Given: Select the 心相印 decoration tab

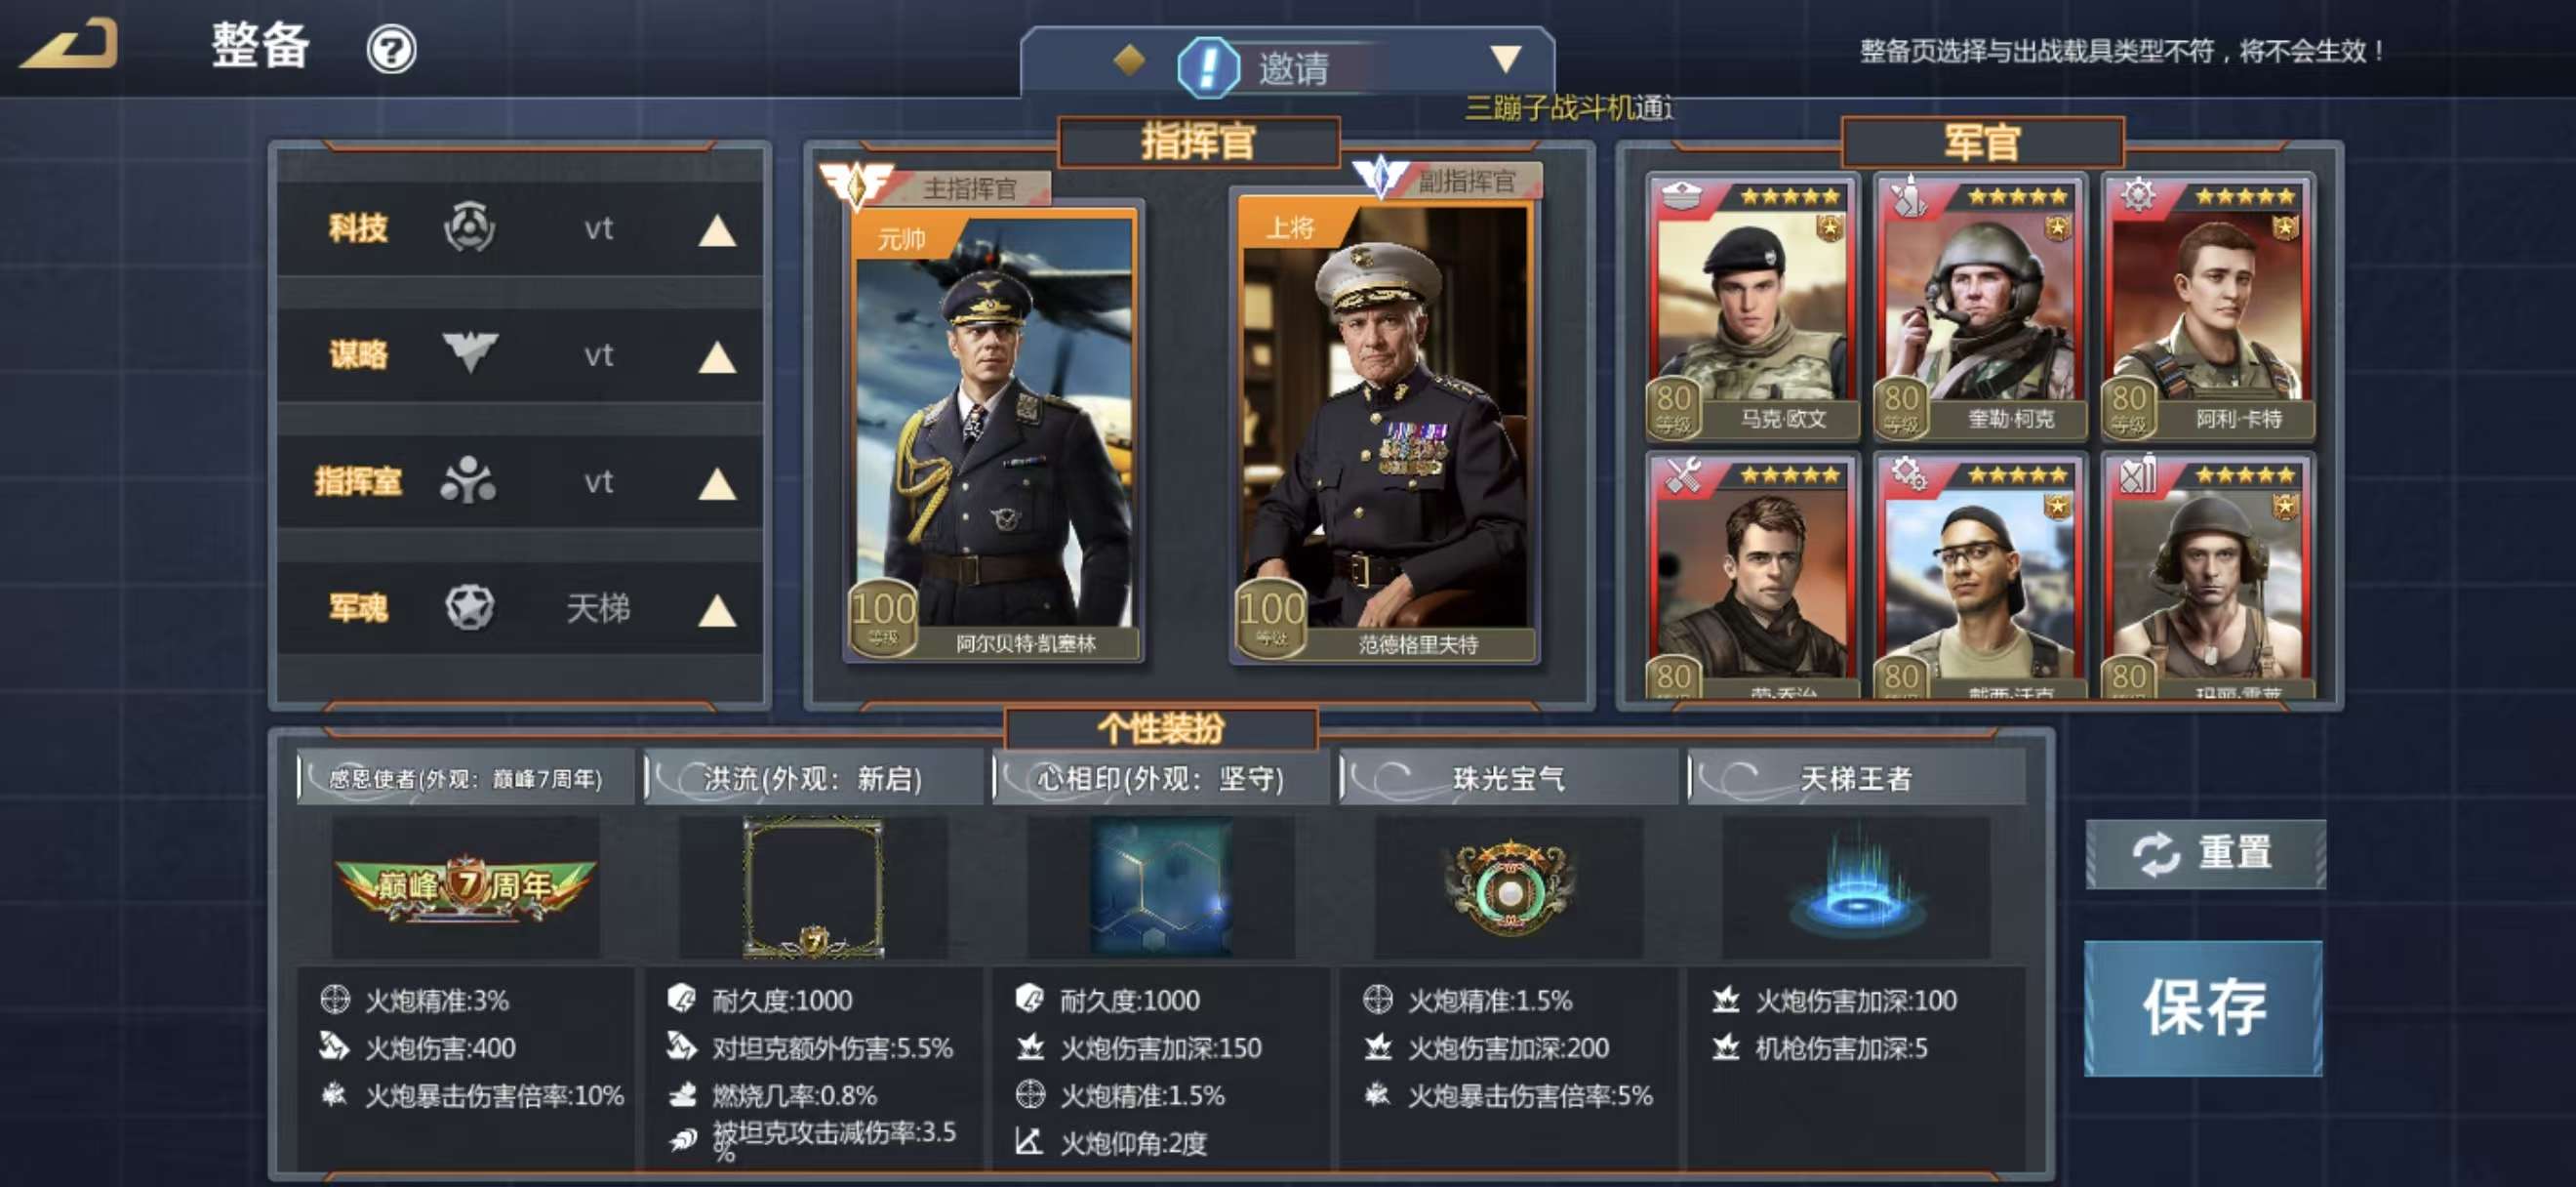Looking at the screenshot, I should (1160, 778).
